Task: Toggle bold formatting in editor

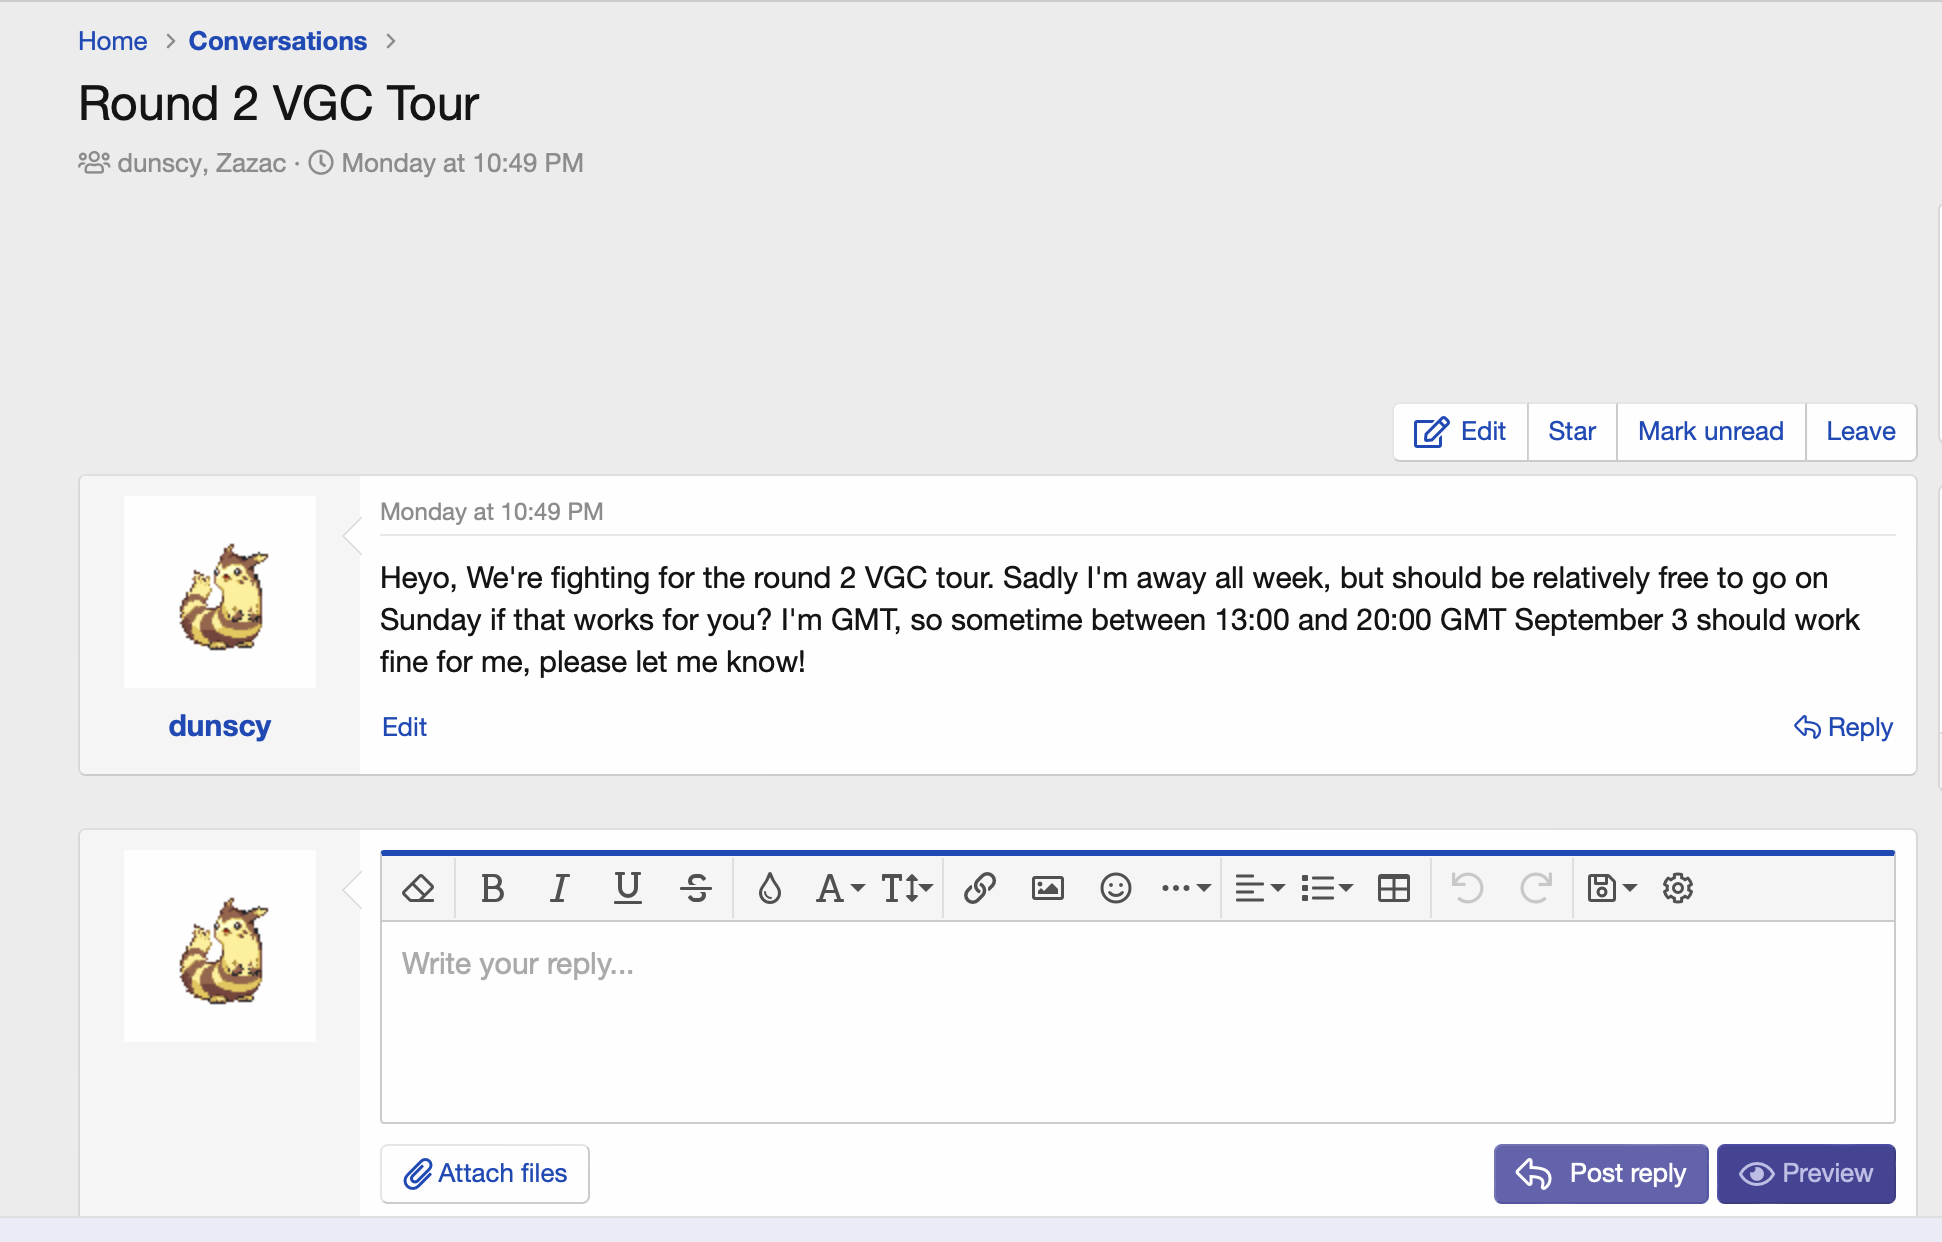Action: pyautogui.click(x=492, y=888)
